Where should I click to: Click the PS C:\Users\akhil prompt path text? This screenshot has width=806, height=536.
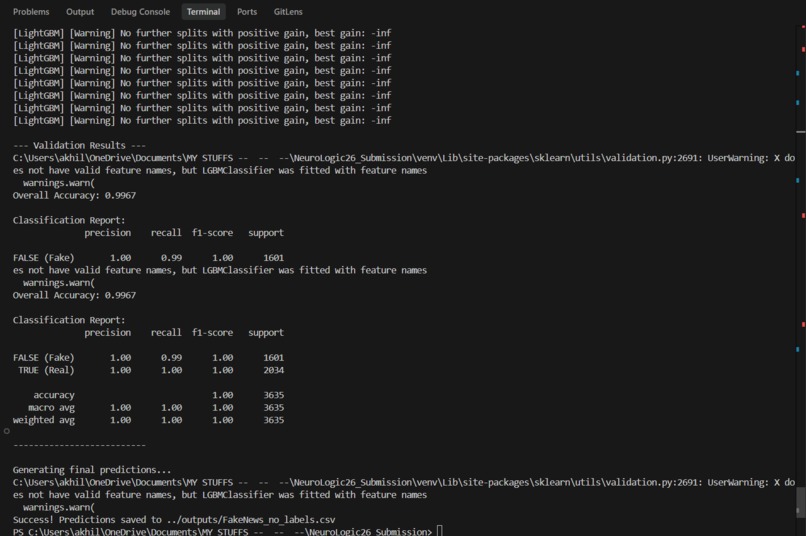click(x=222, y=531)
